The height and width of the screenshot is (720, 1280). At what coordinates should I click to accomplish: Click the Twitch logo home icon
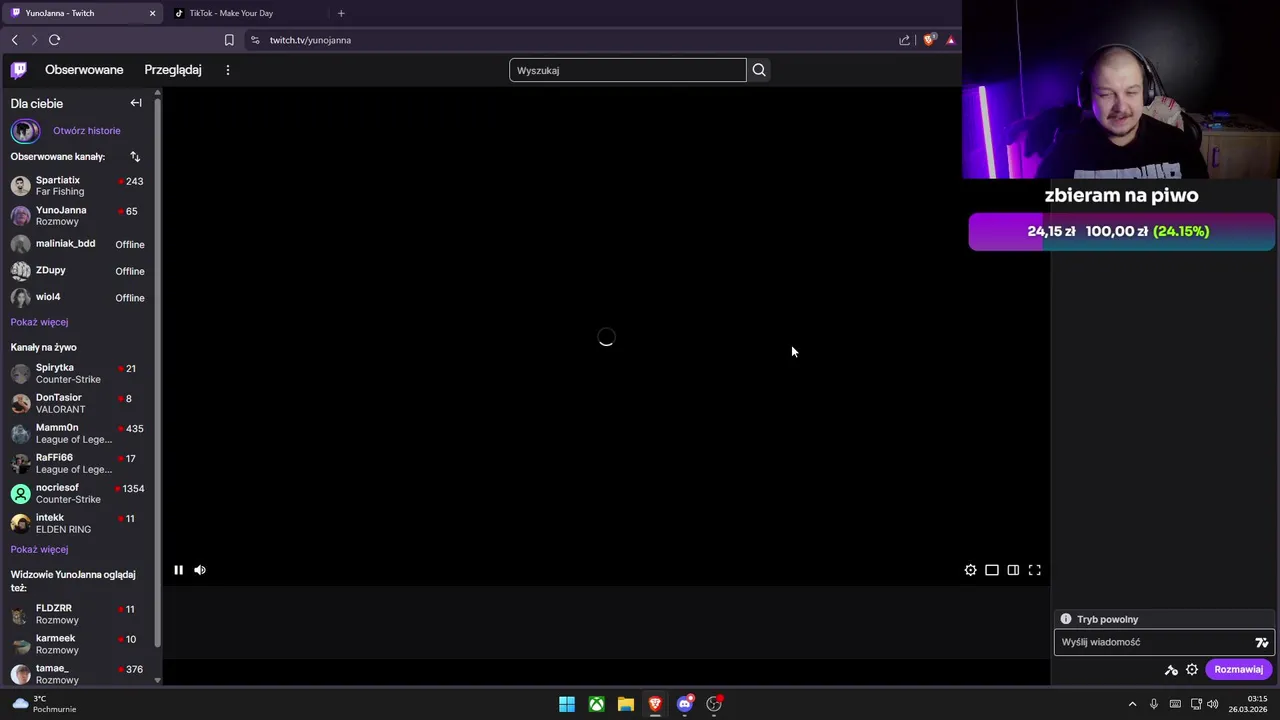click(19, 70)
